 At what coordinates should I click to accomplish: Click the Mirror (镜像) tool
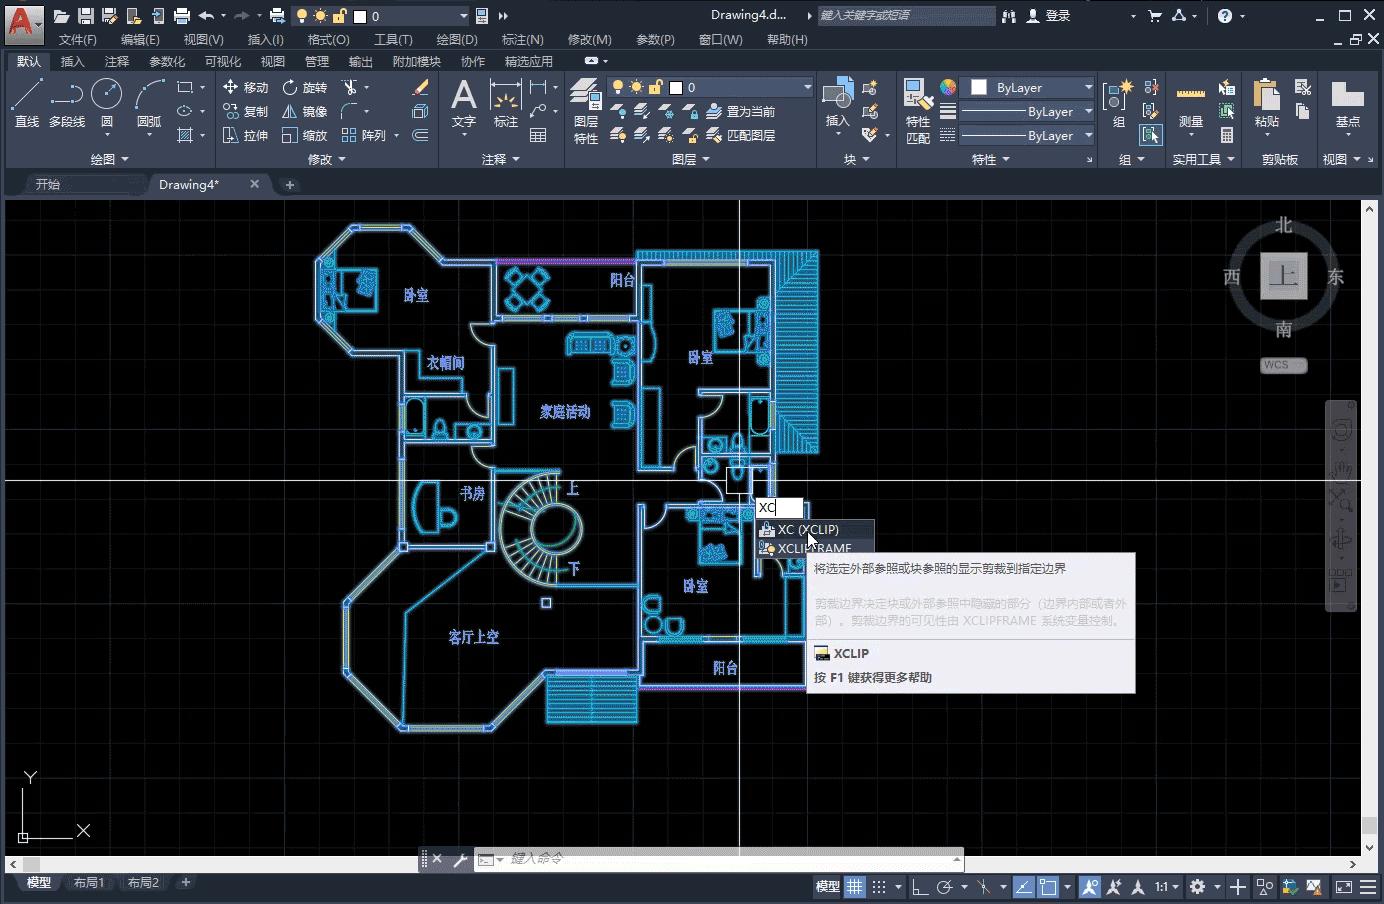point(304,111)
